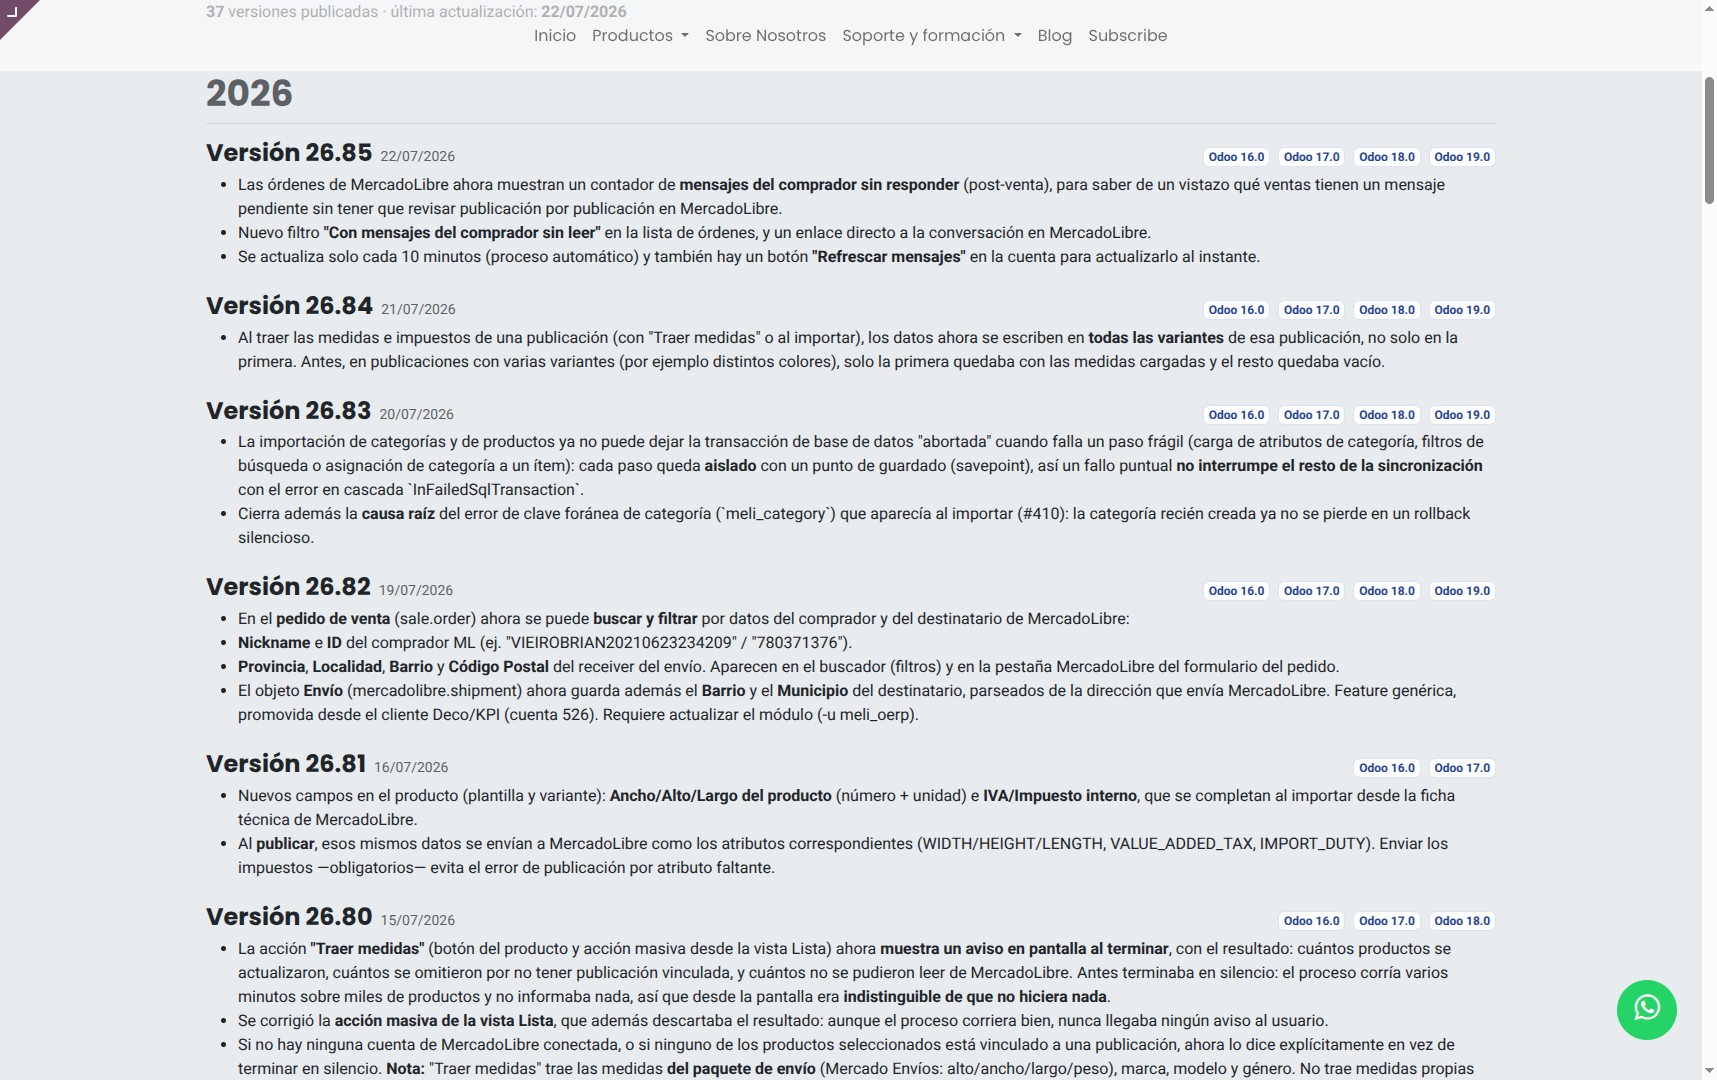Click the Versión 26.83 heading

pos(288,411)
